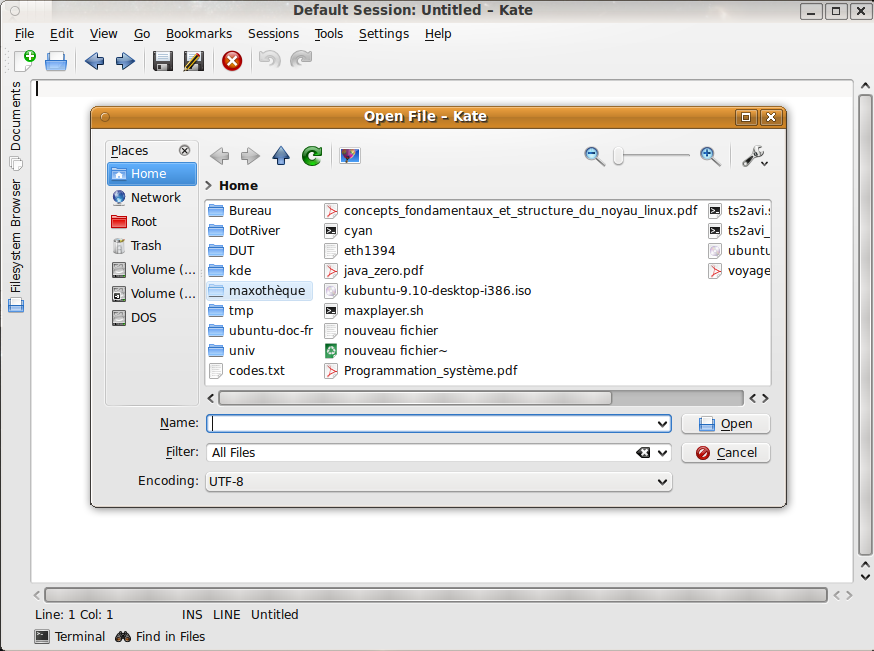Select the eth1394 file

(360, 251)
